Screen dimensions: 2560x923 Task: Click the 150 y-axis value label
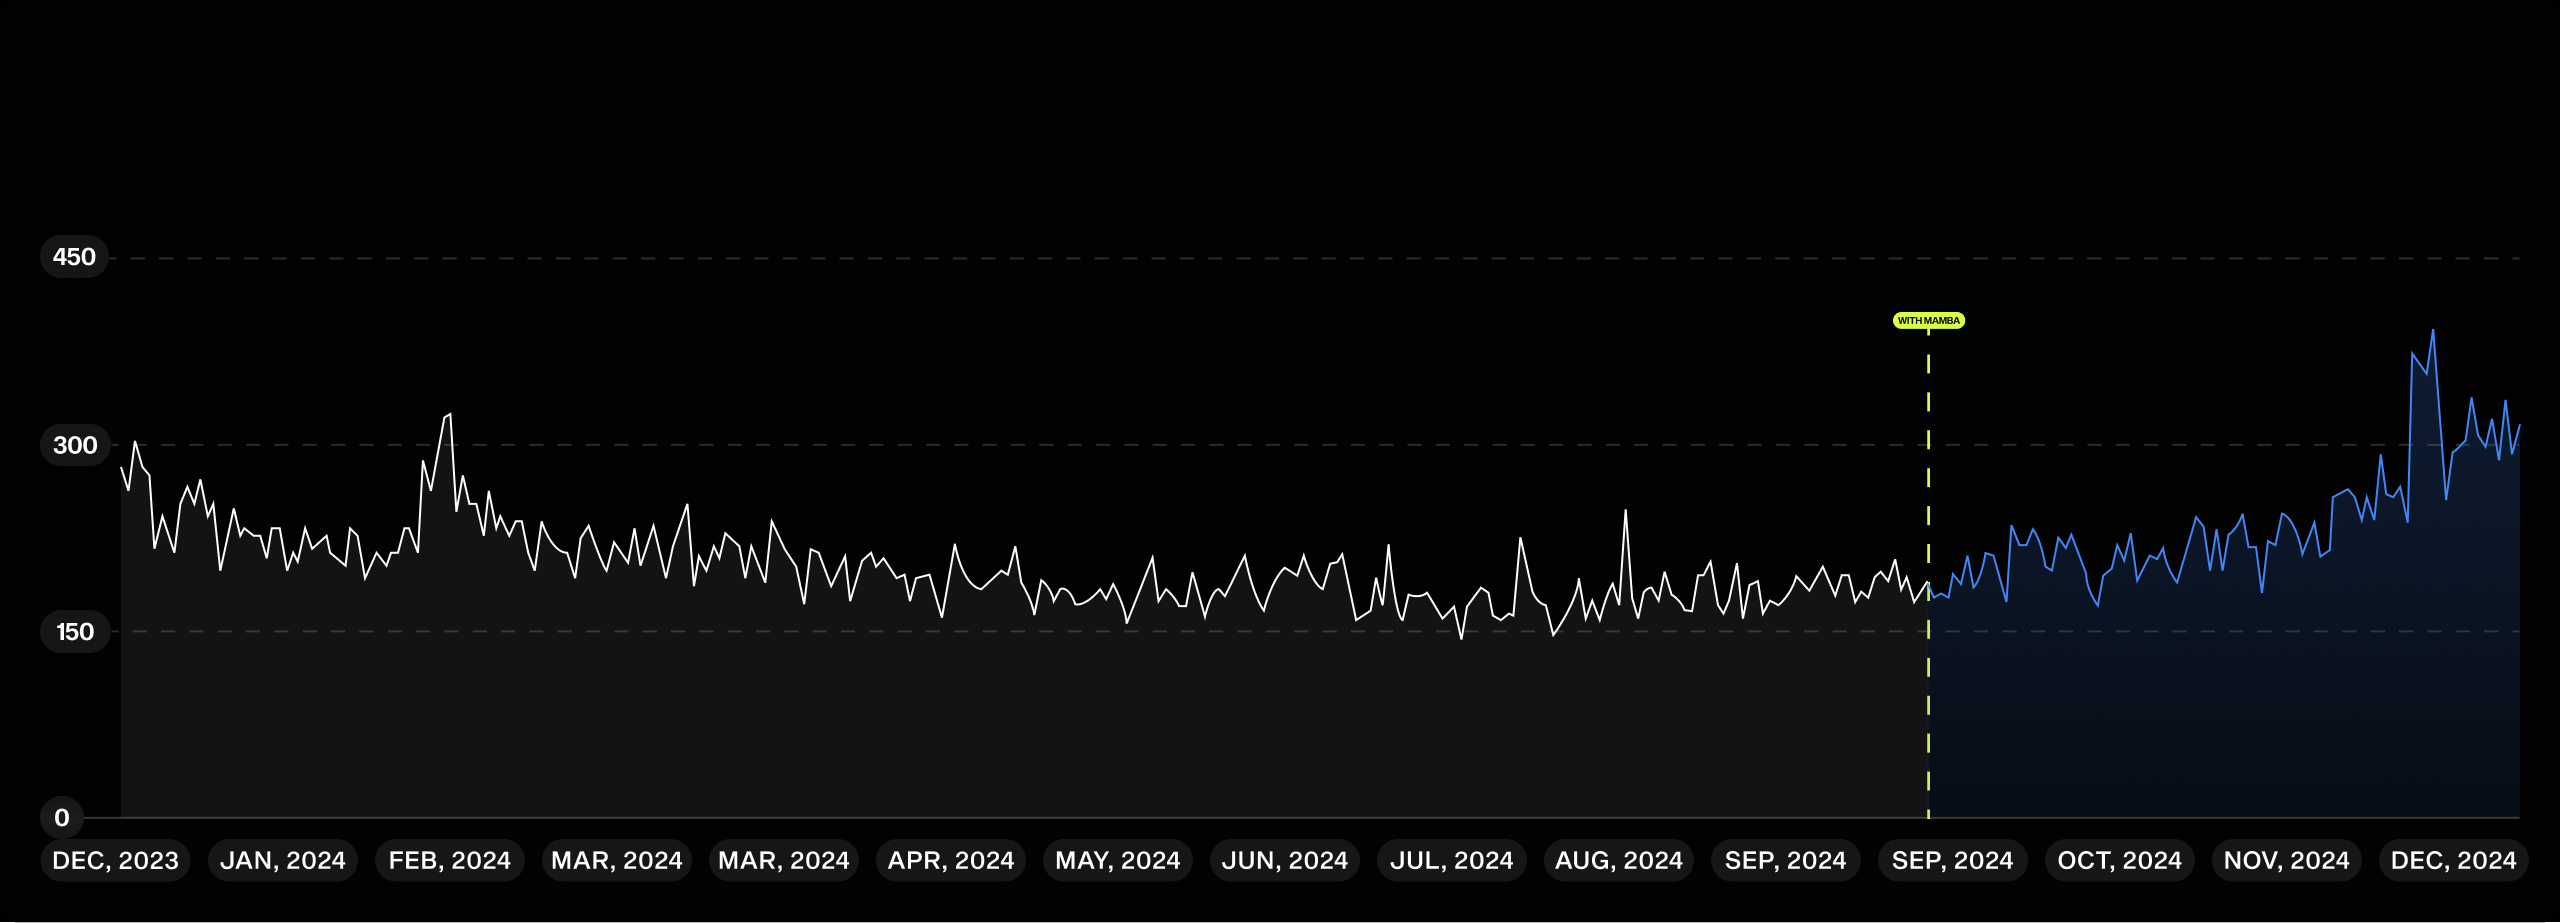74,632
